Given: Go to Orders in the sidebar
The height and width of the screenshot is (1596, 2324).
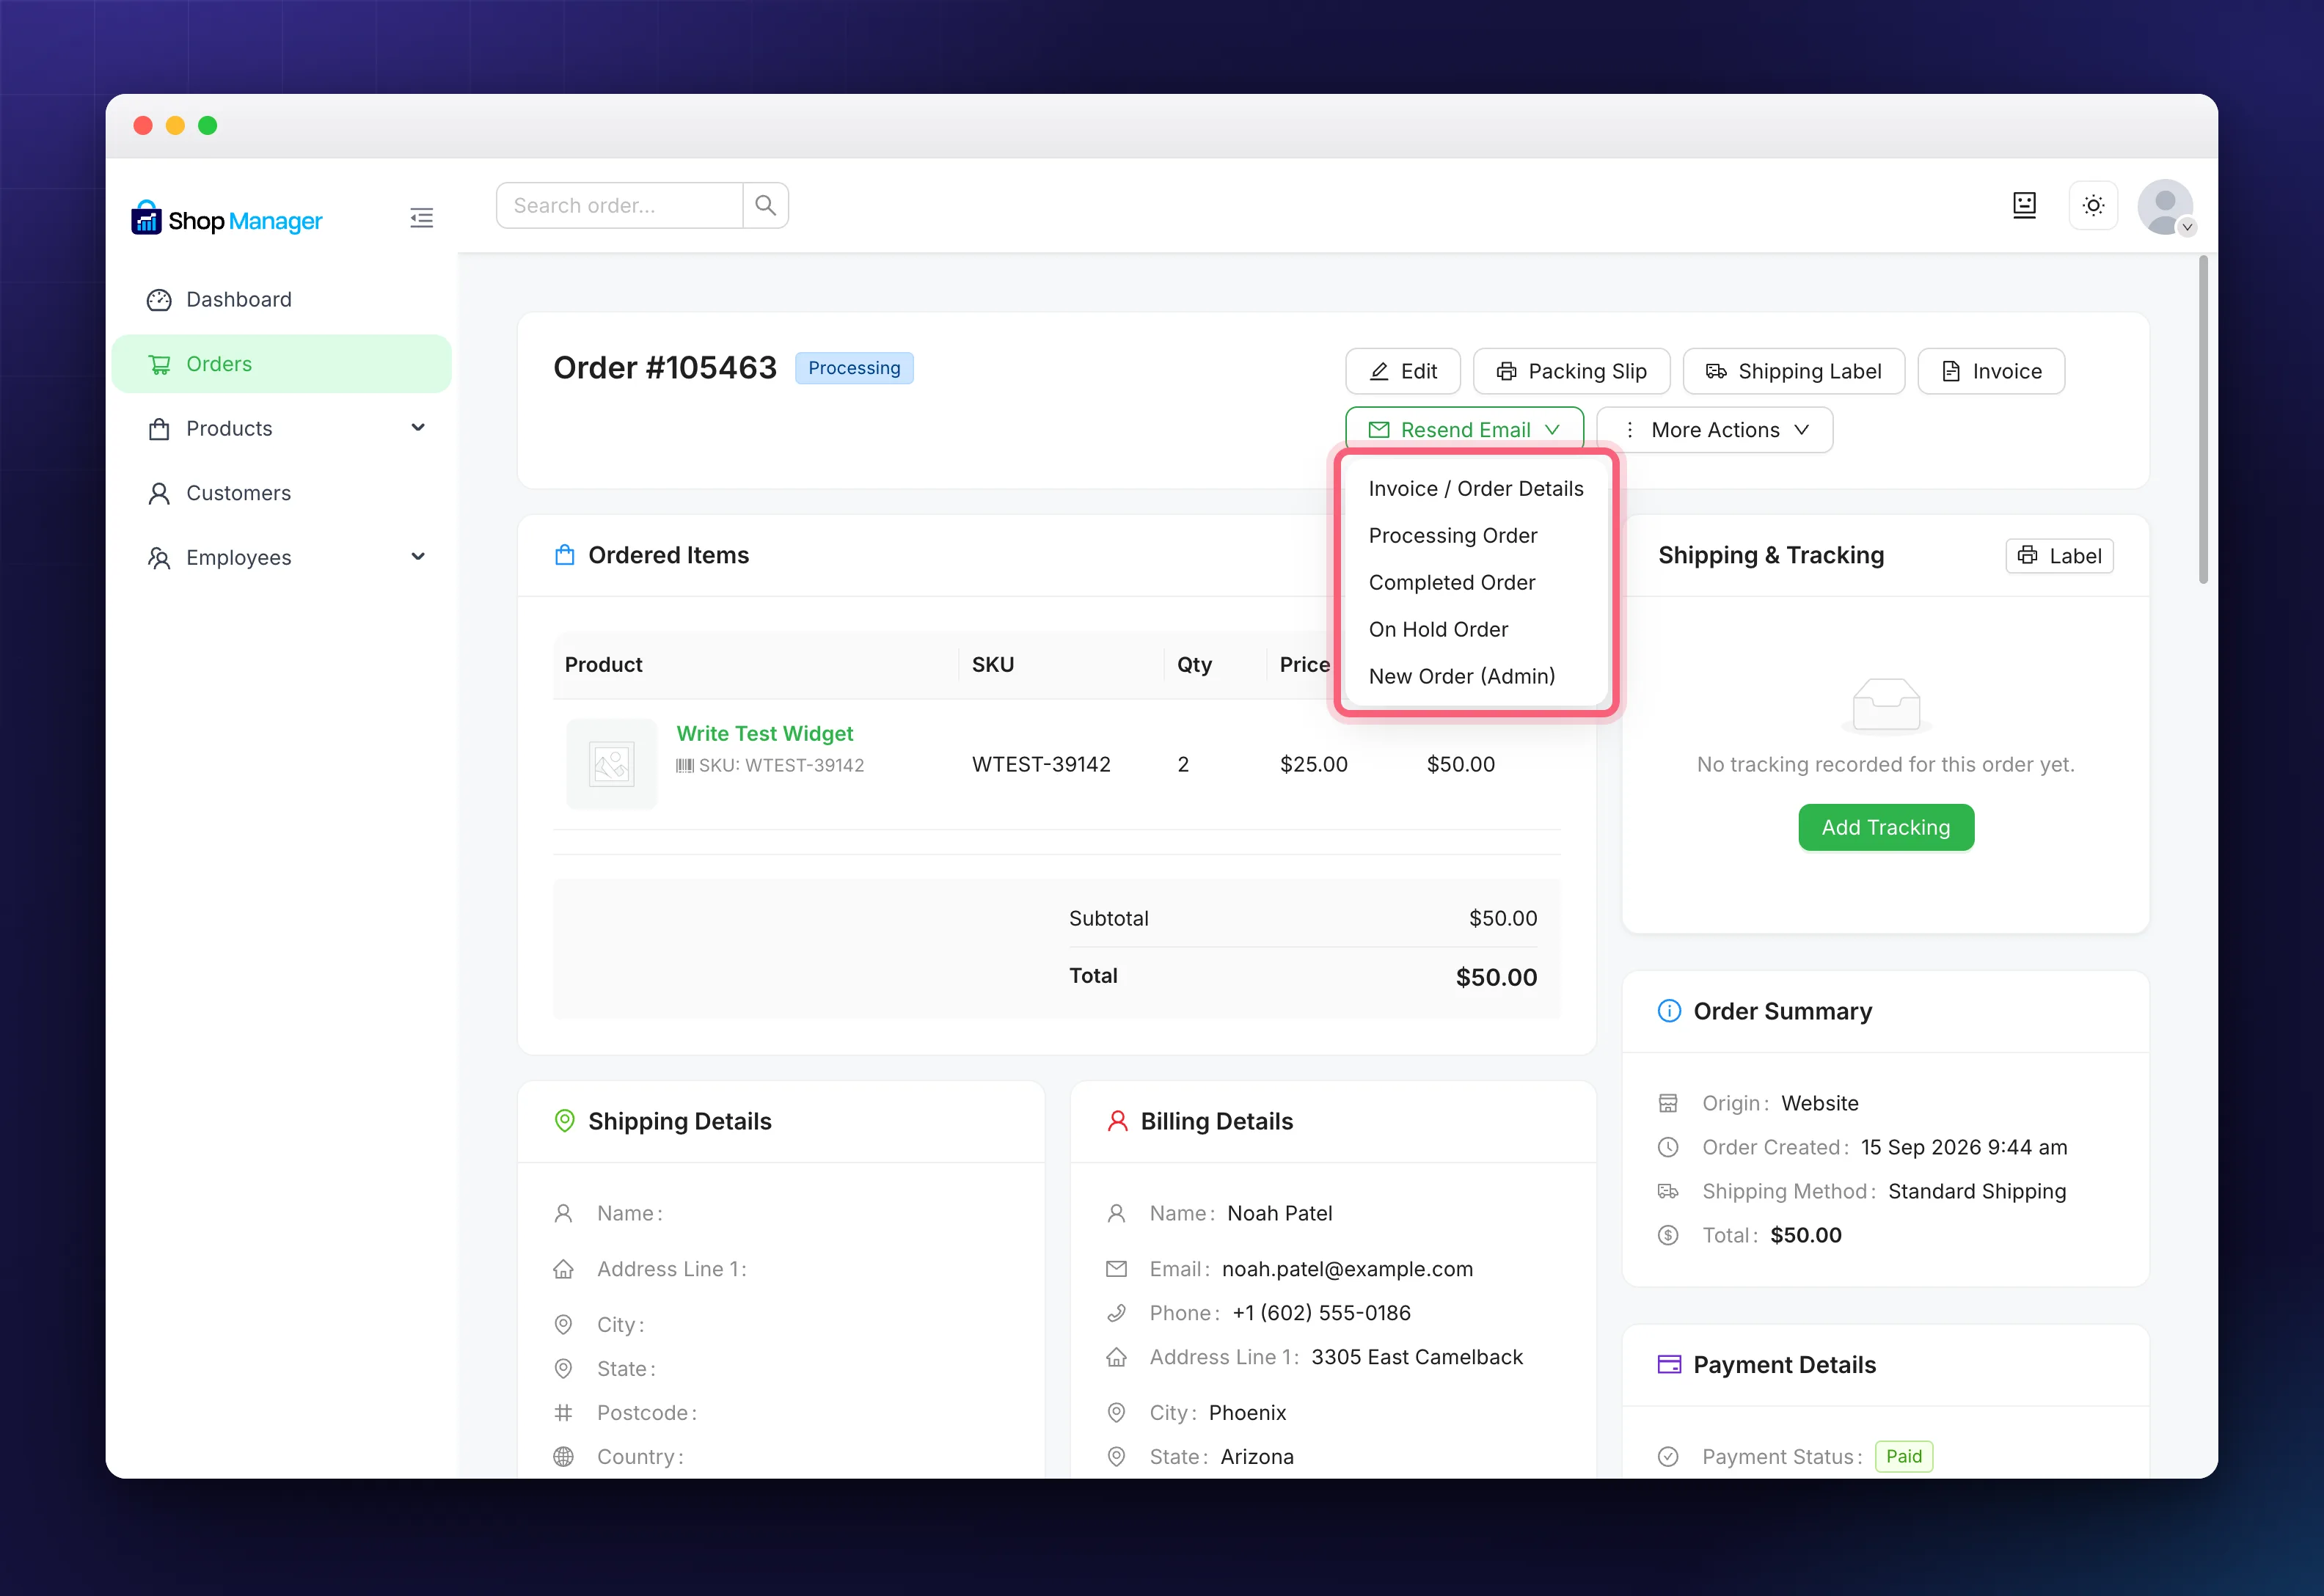Looking at the screenshot, I should coord(282,364).
